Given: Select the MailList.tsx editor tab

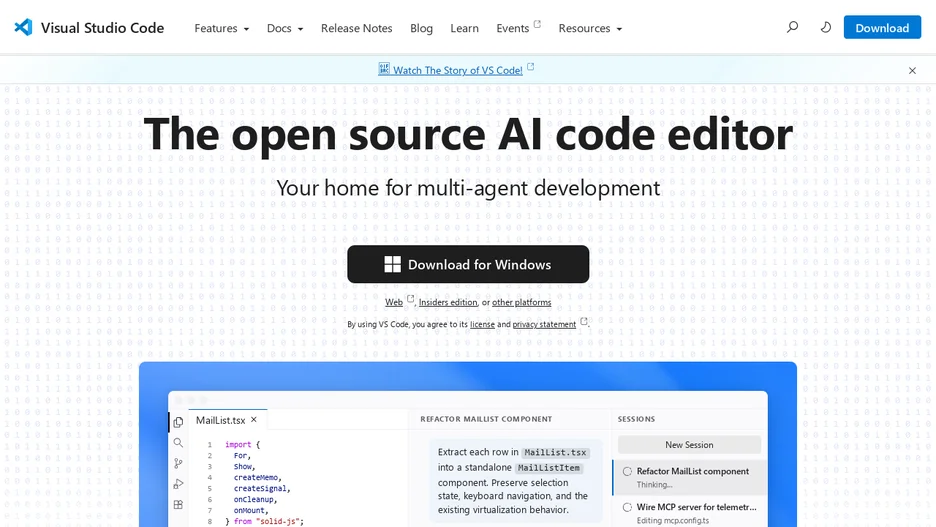Looking at the screenshot, I should [227, 420].
